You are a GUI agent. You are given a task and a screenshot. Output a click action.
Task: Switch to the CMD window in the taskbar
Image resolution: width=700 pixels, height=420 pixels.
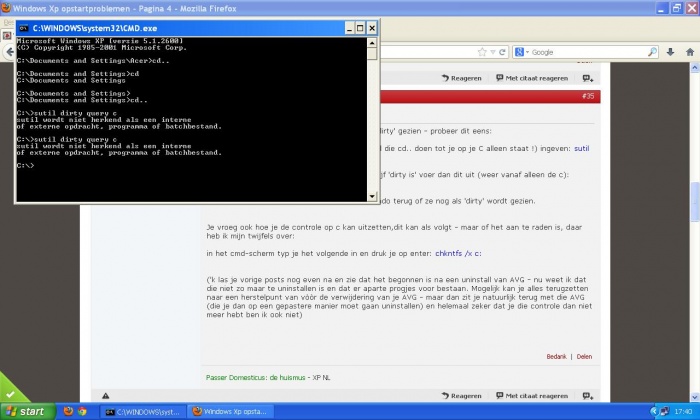click(143, 412)
